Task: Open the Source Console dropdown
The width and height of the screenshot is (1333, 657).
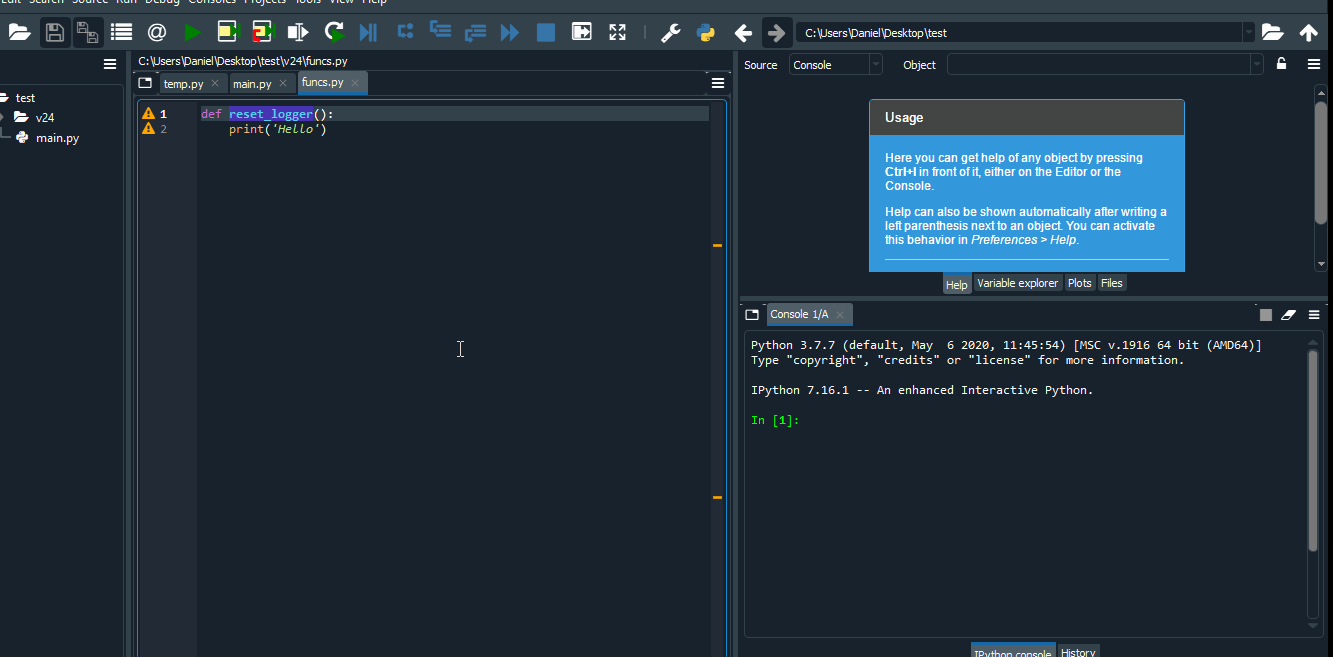Action: 836,65
